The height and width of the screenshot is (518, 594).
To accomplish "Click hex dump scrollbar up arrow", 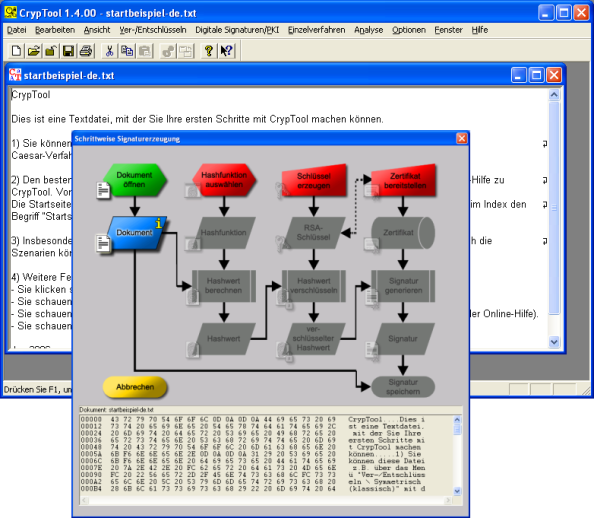I will 457,420.
